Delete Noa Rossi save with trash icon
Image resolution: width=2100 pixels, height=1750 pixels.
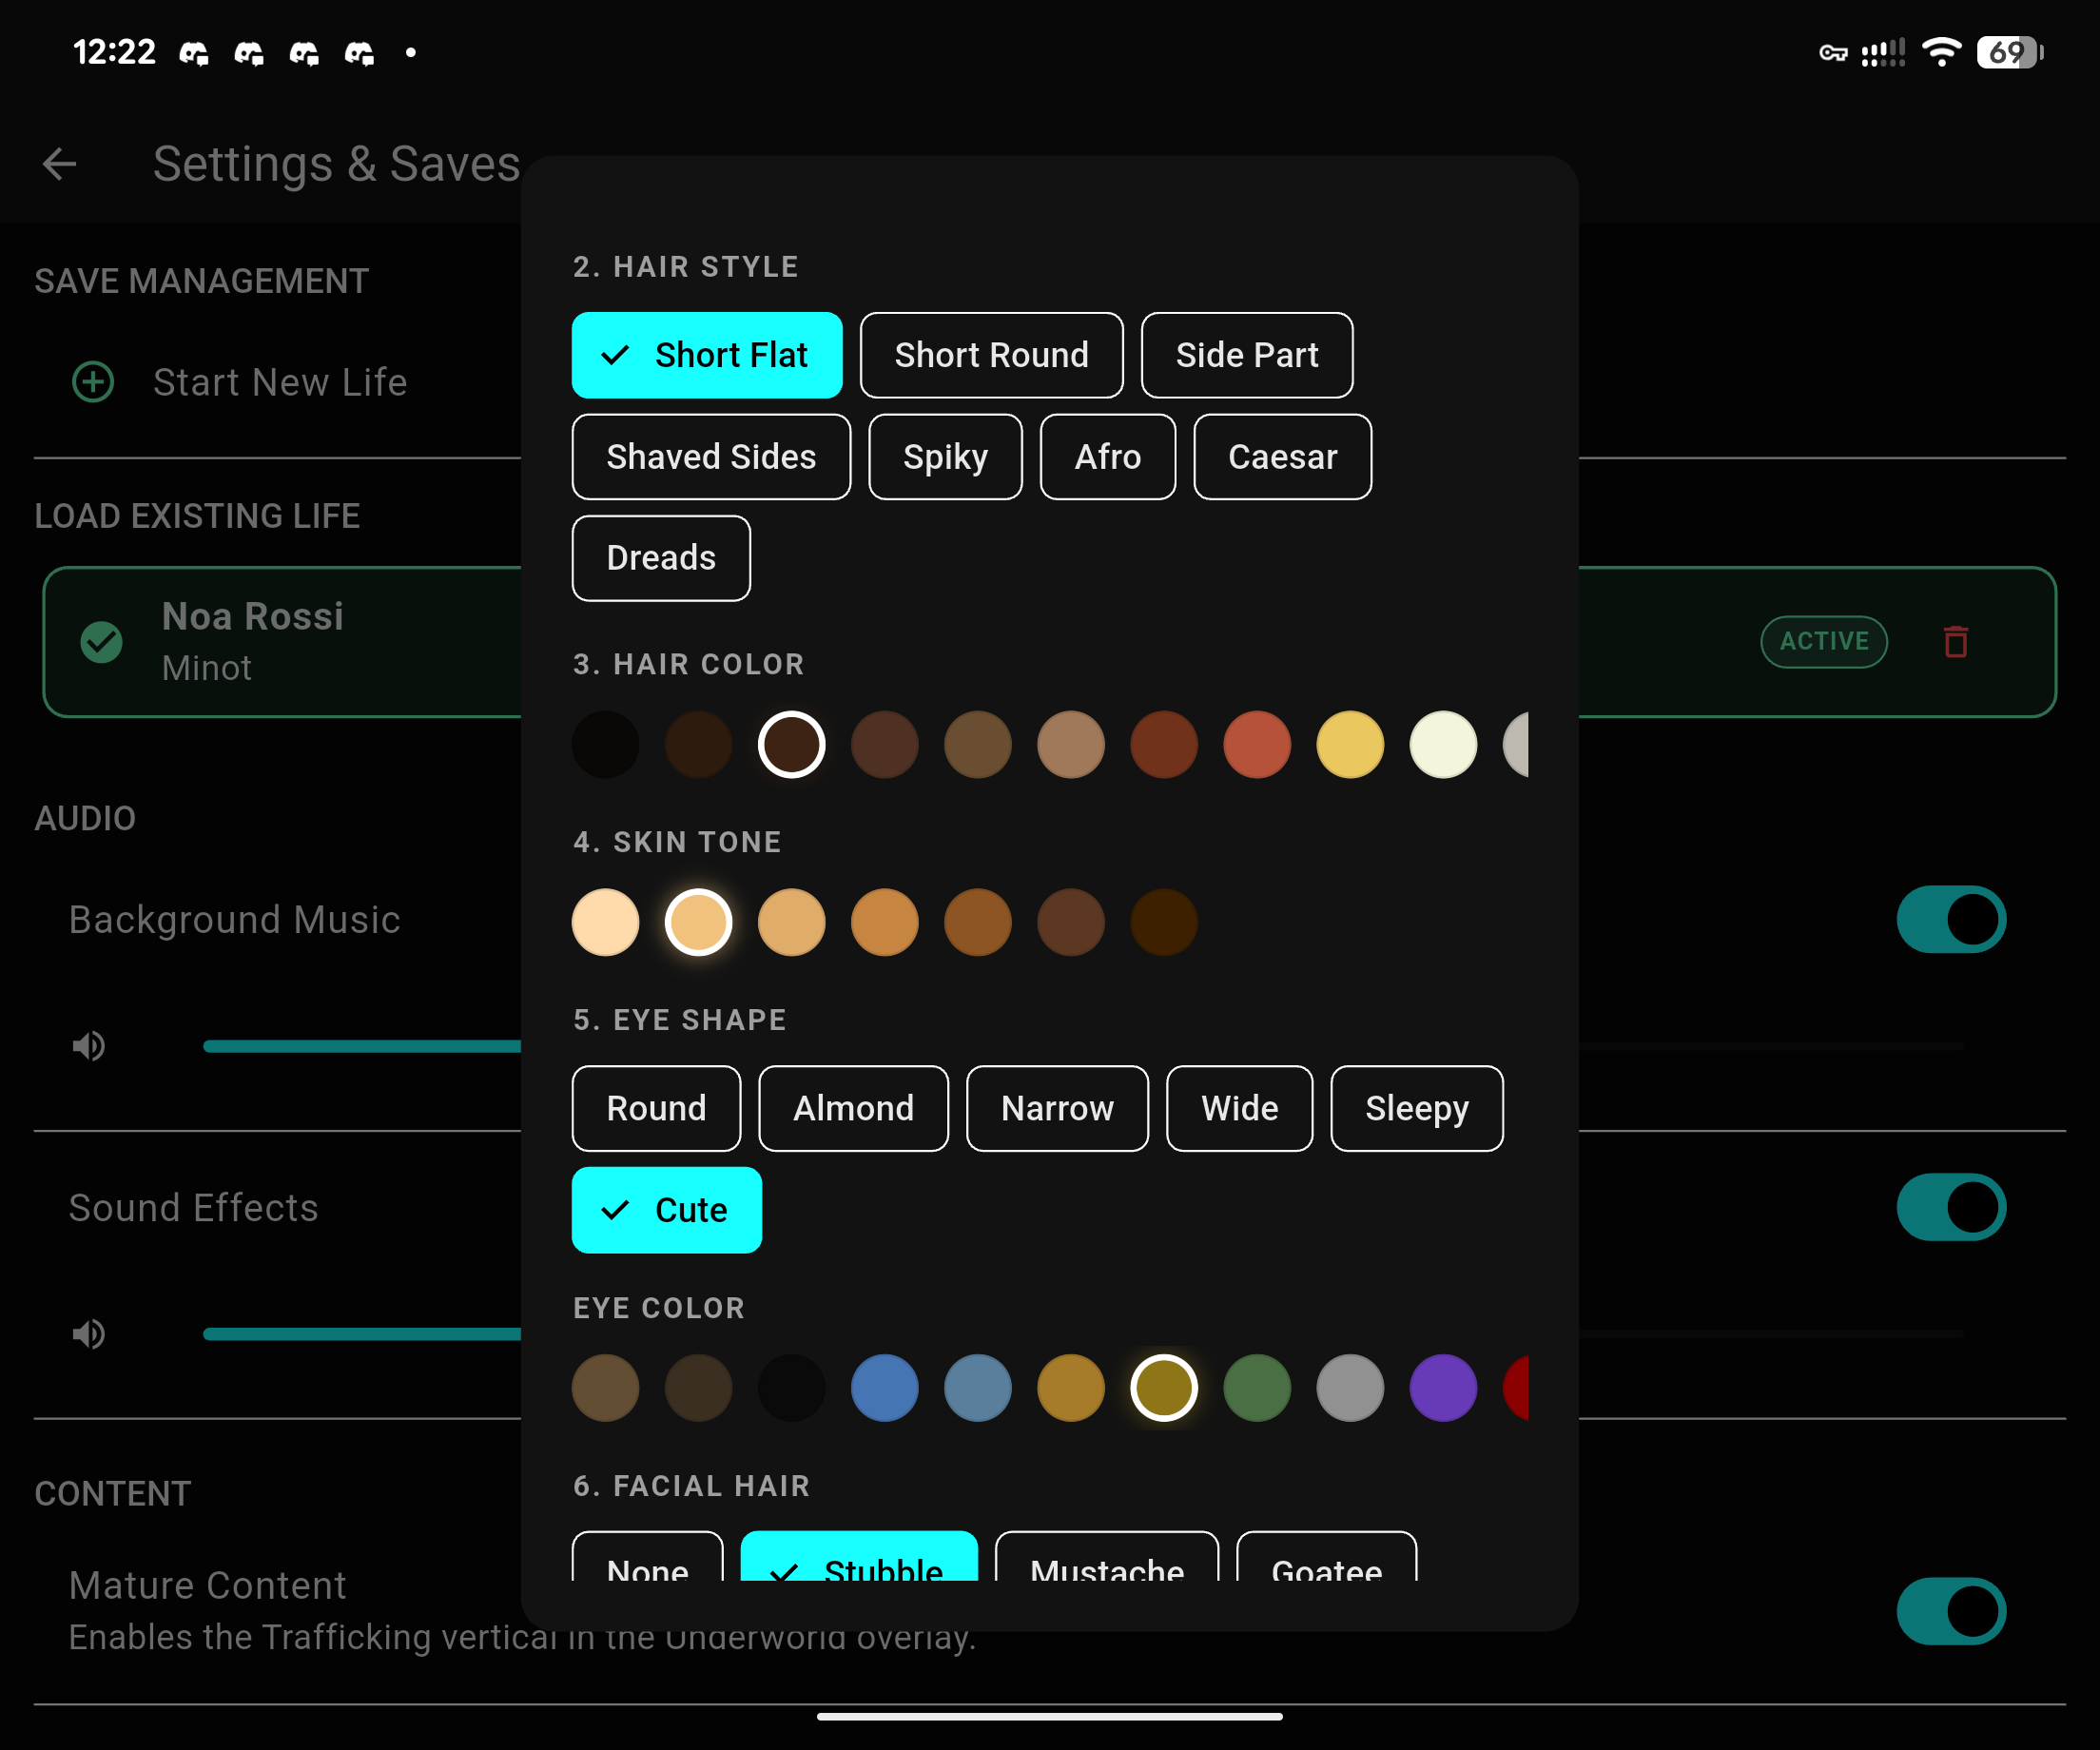coord(1956,641)
